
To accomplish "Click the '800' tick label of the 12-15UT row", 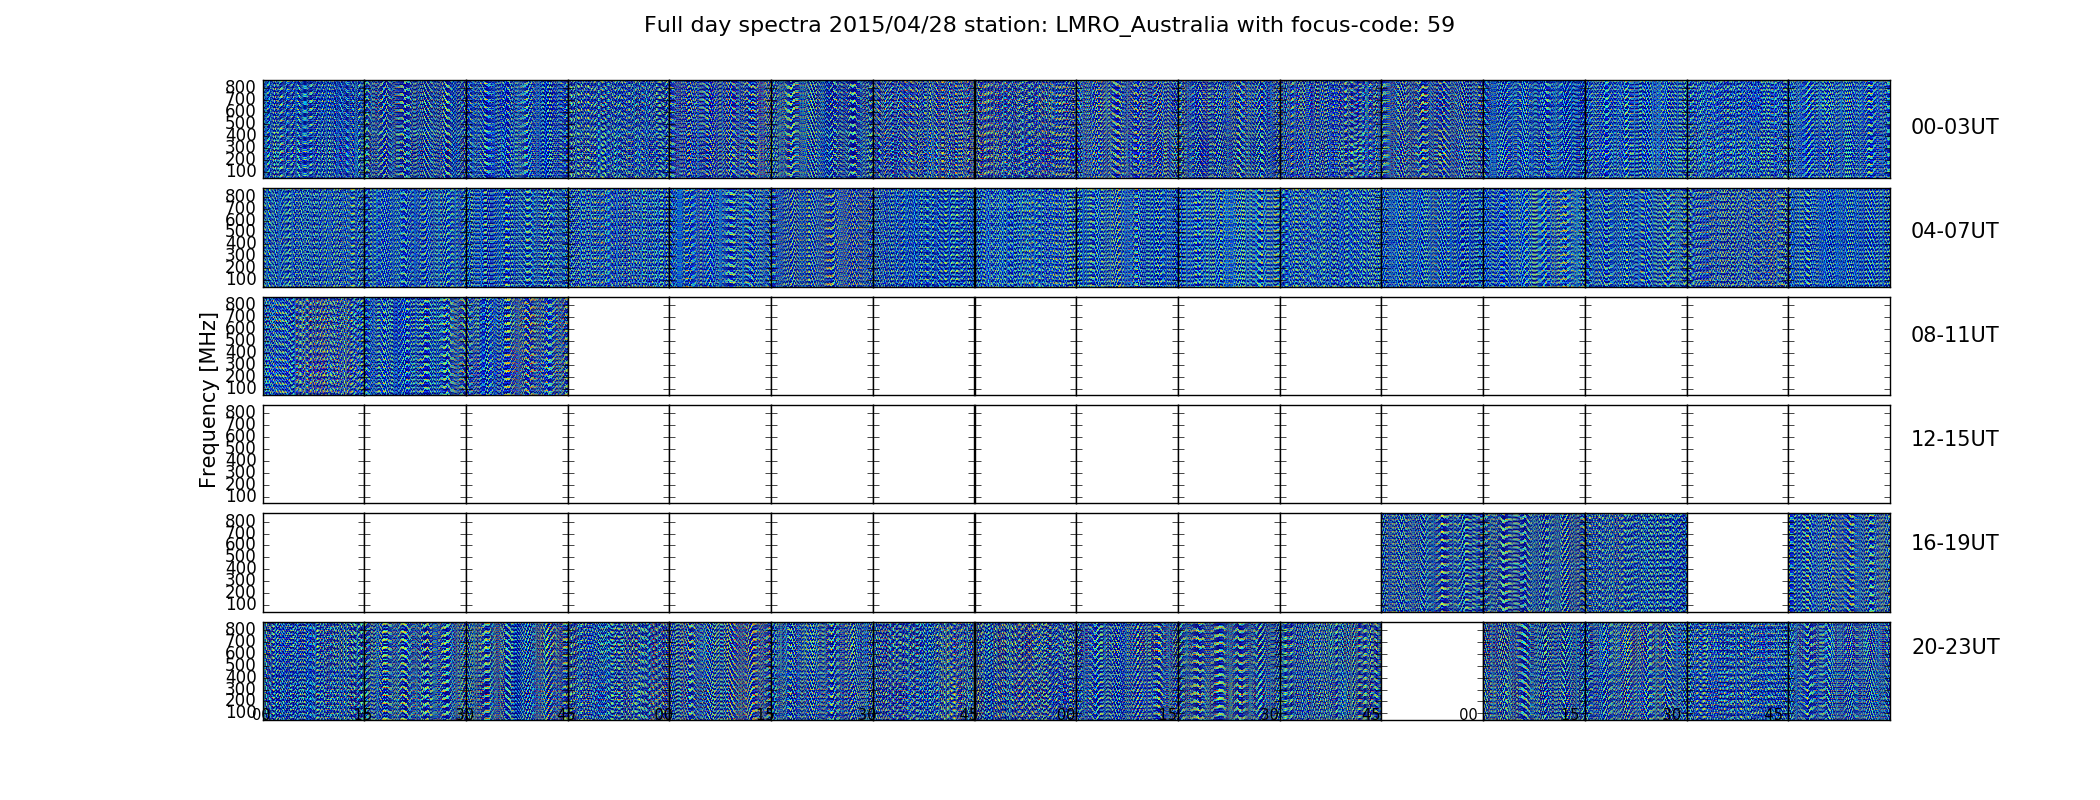I will click(240, 412).
